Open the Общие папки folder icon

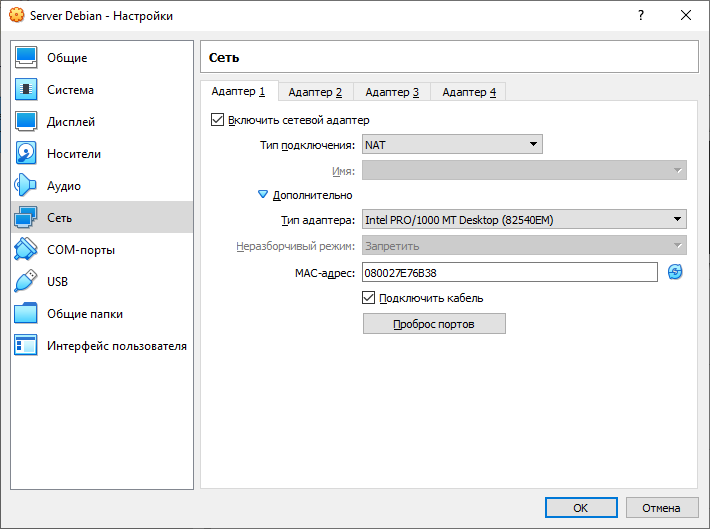click(26, 314)
